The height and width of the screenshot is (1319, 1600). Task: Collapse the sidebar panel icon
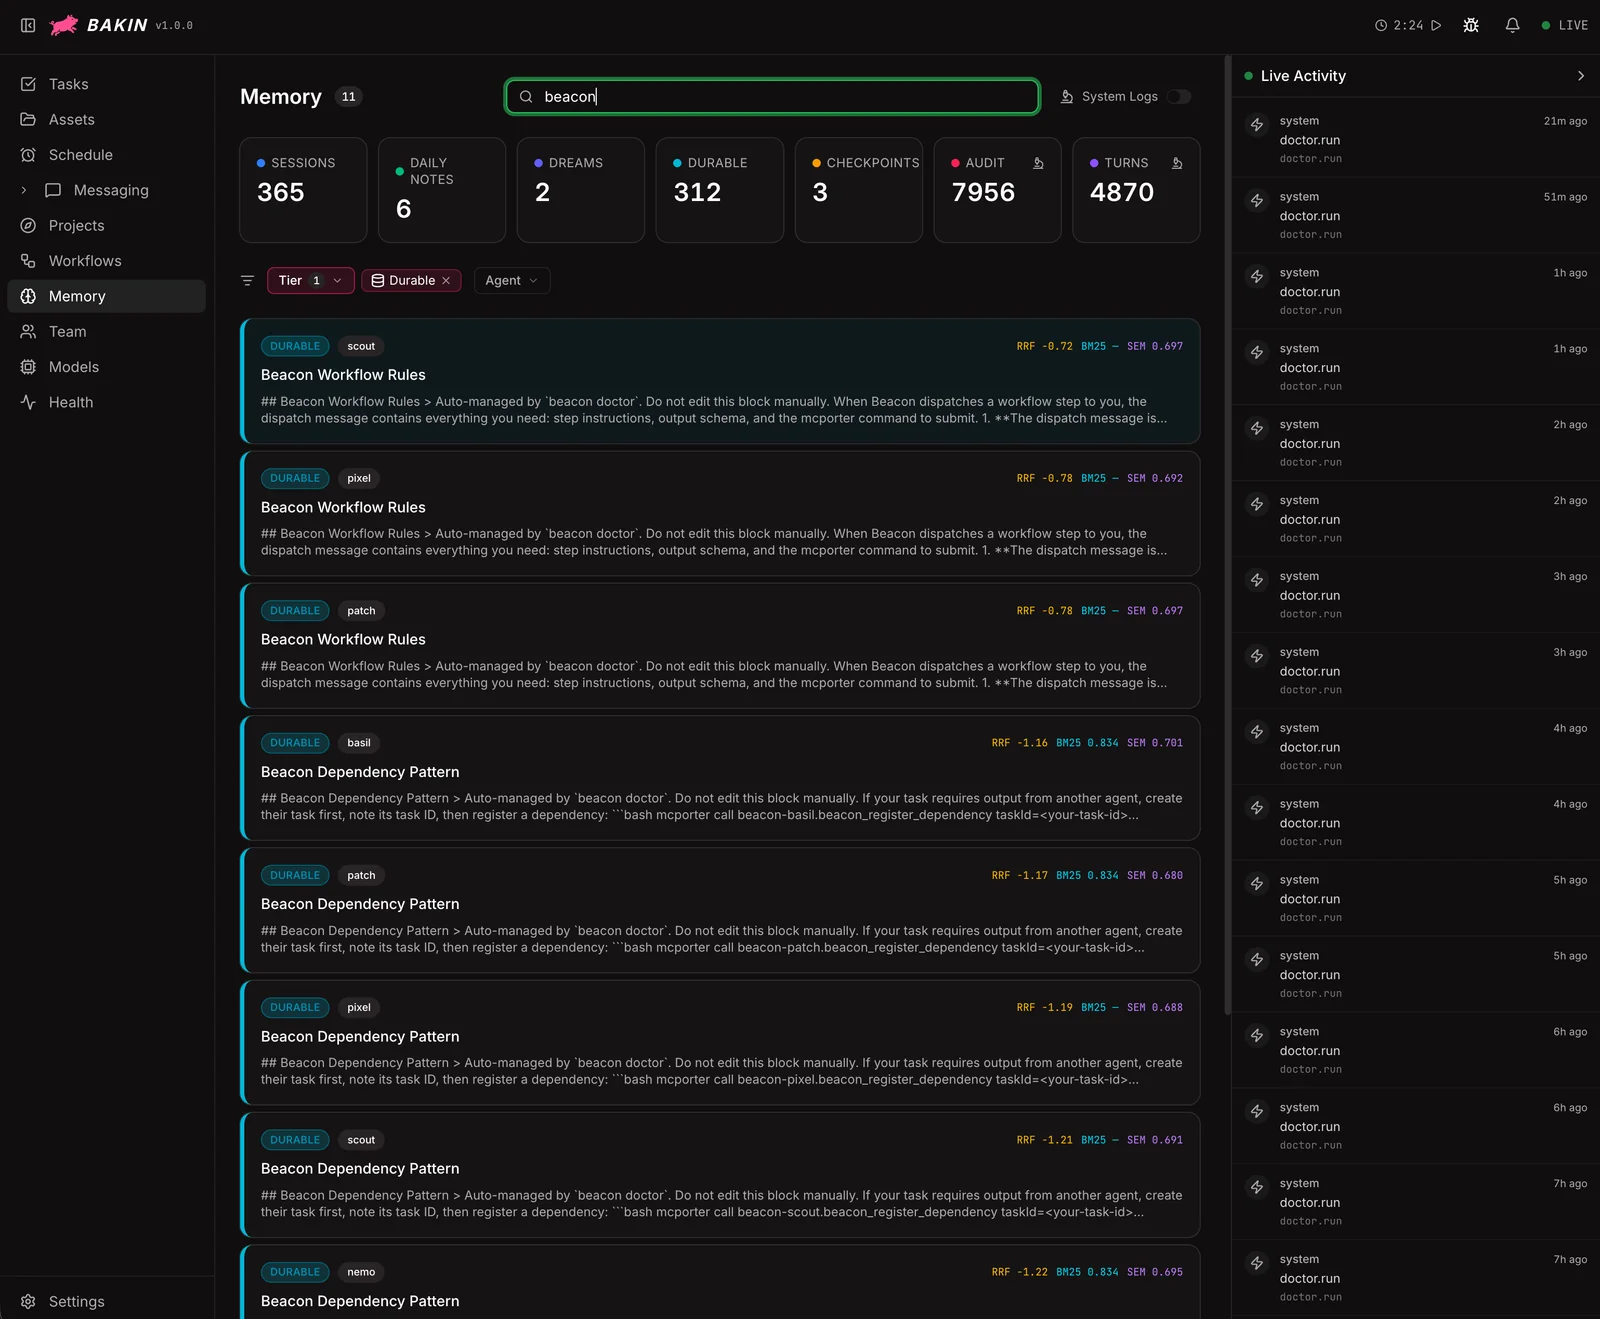[28, 25]
